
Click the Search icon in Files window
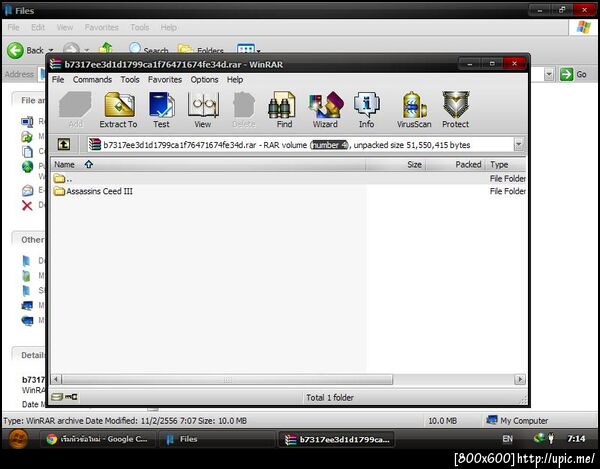coord(148,49)
